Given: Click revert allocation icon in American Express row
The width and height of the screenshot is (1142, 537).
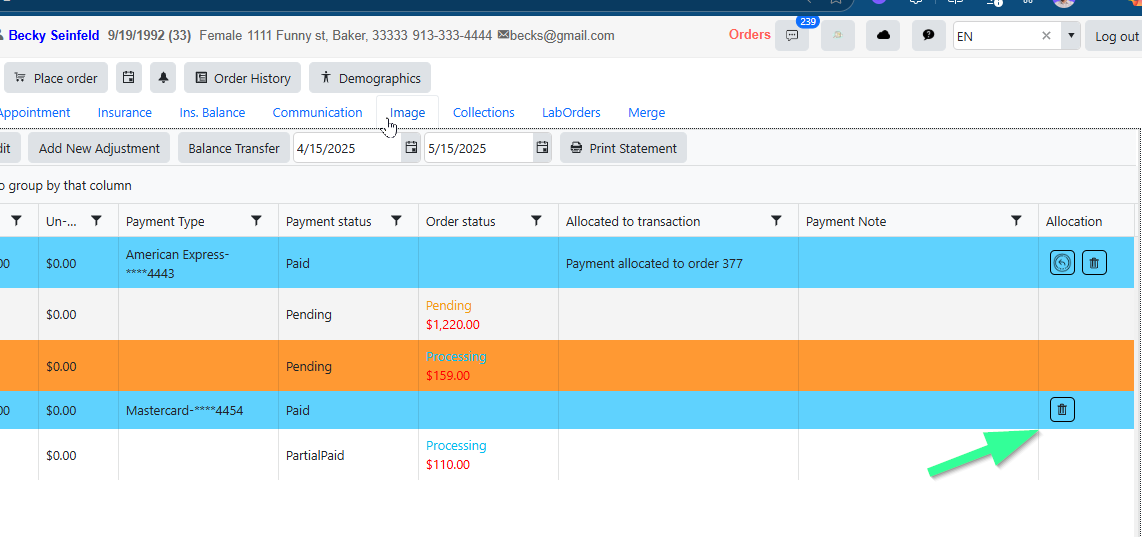Looking at the screenshot, I should click(1063, 262).
